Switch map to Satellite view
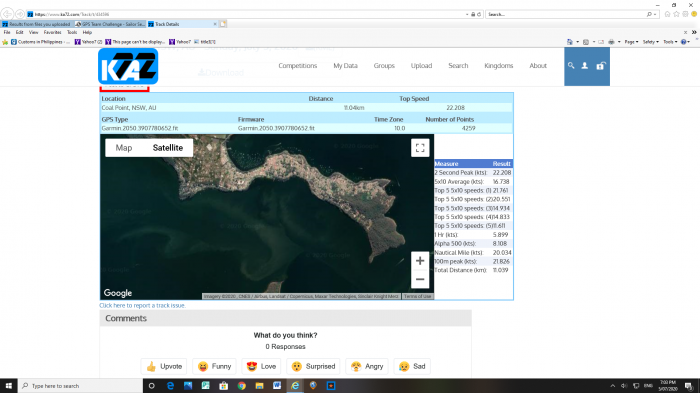This screenshot has width=700, height=393. click(168, 148)
